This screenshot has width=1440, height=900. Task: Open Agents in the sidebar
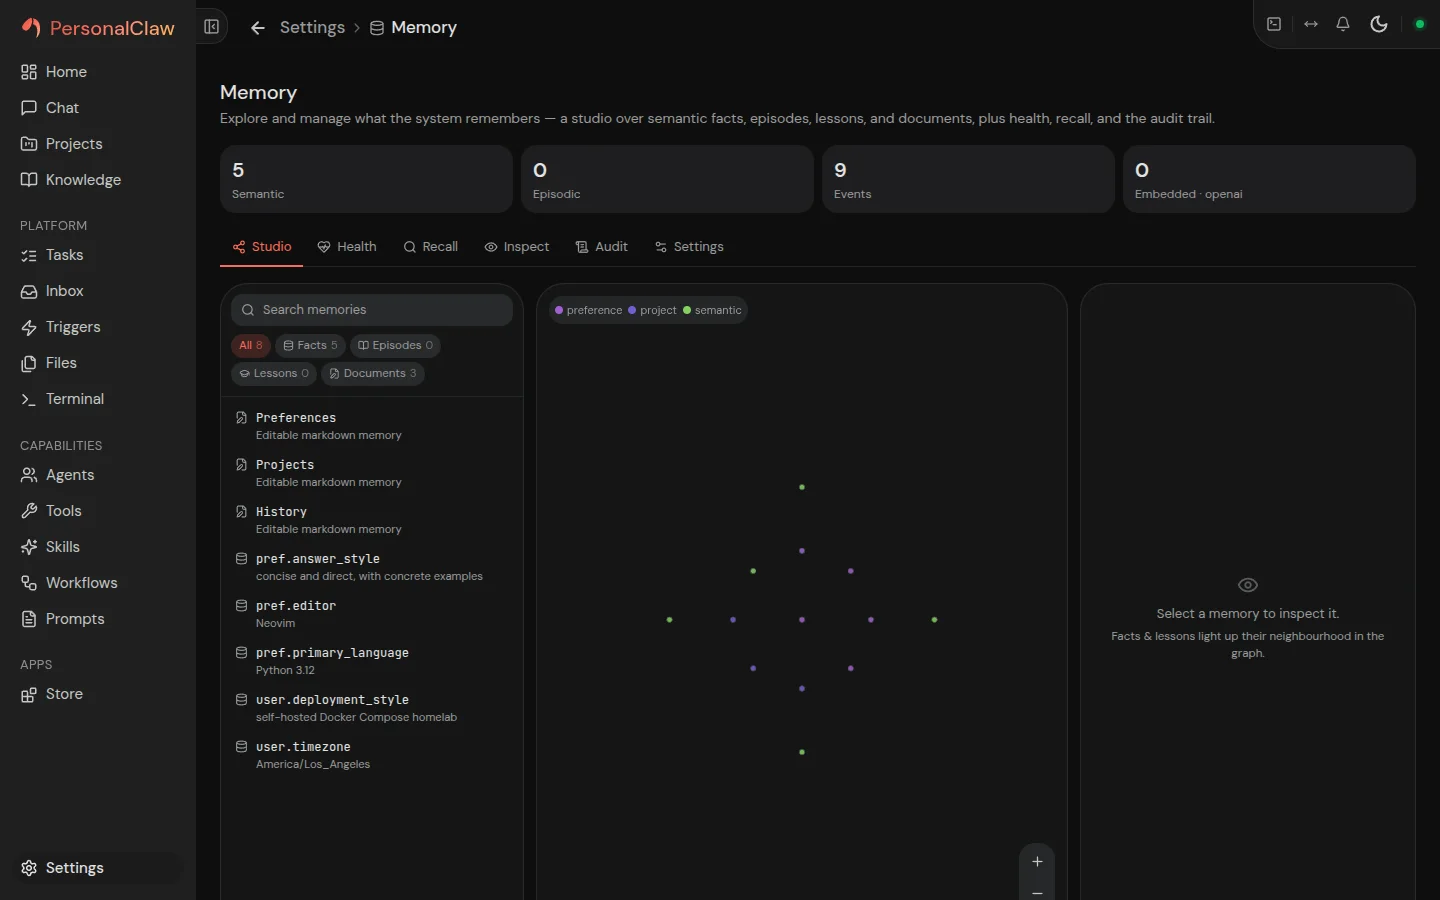coord(98,475)
